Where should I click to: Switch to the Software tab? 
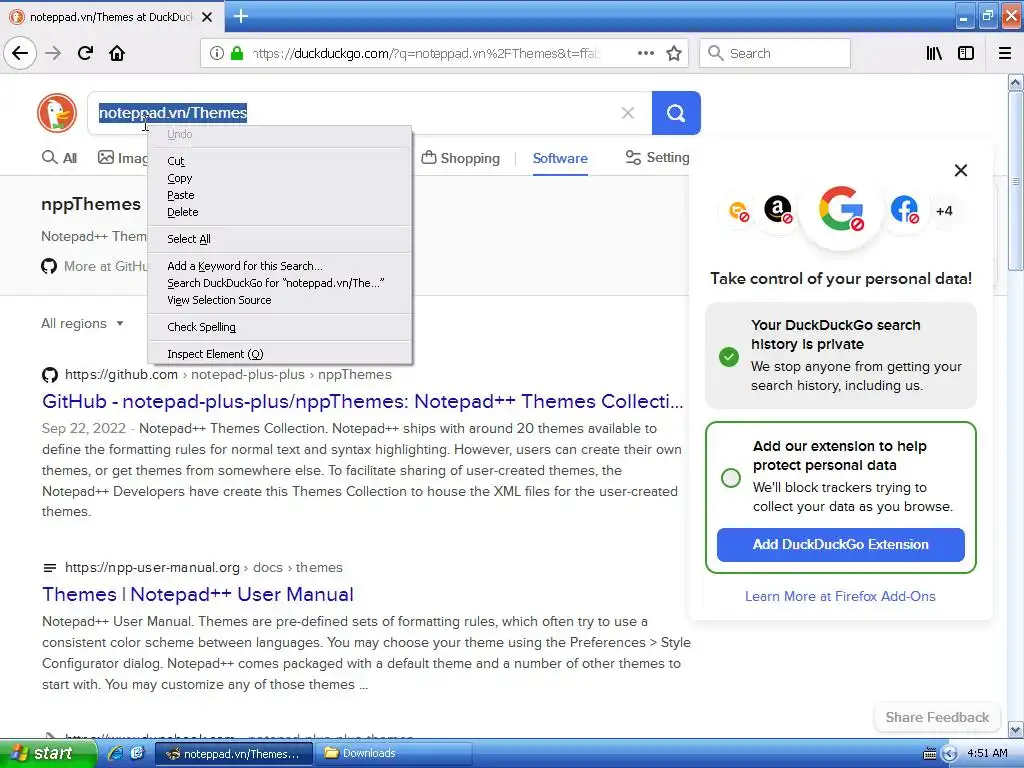tap(560, 158)
